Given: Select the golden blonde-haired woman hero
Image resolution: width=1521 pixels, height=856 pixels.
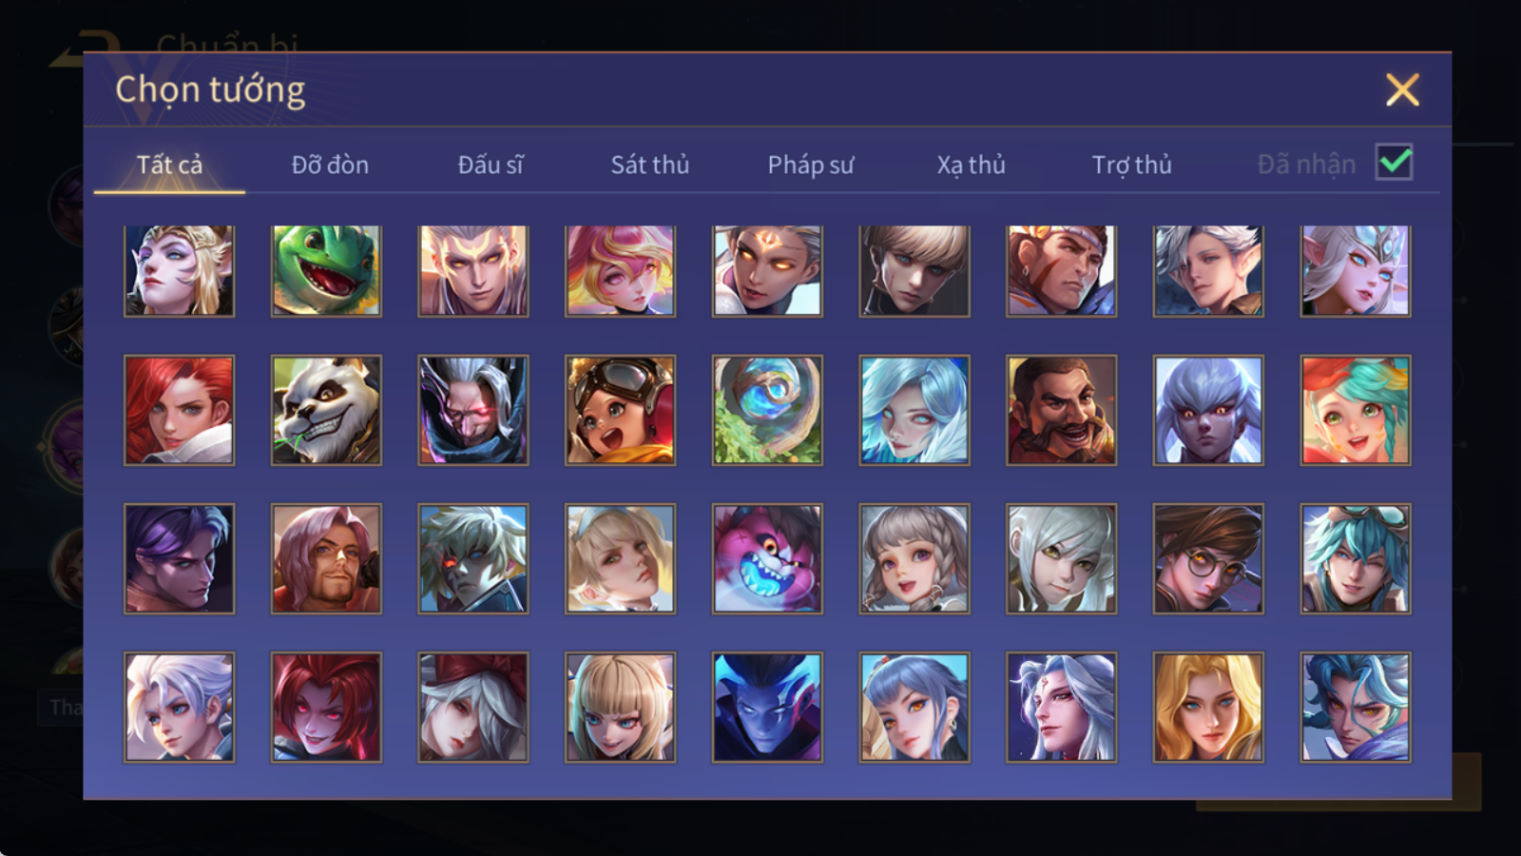Looking at the screenshot, I should [x=1208, y=708].
